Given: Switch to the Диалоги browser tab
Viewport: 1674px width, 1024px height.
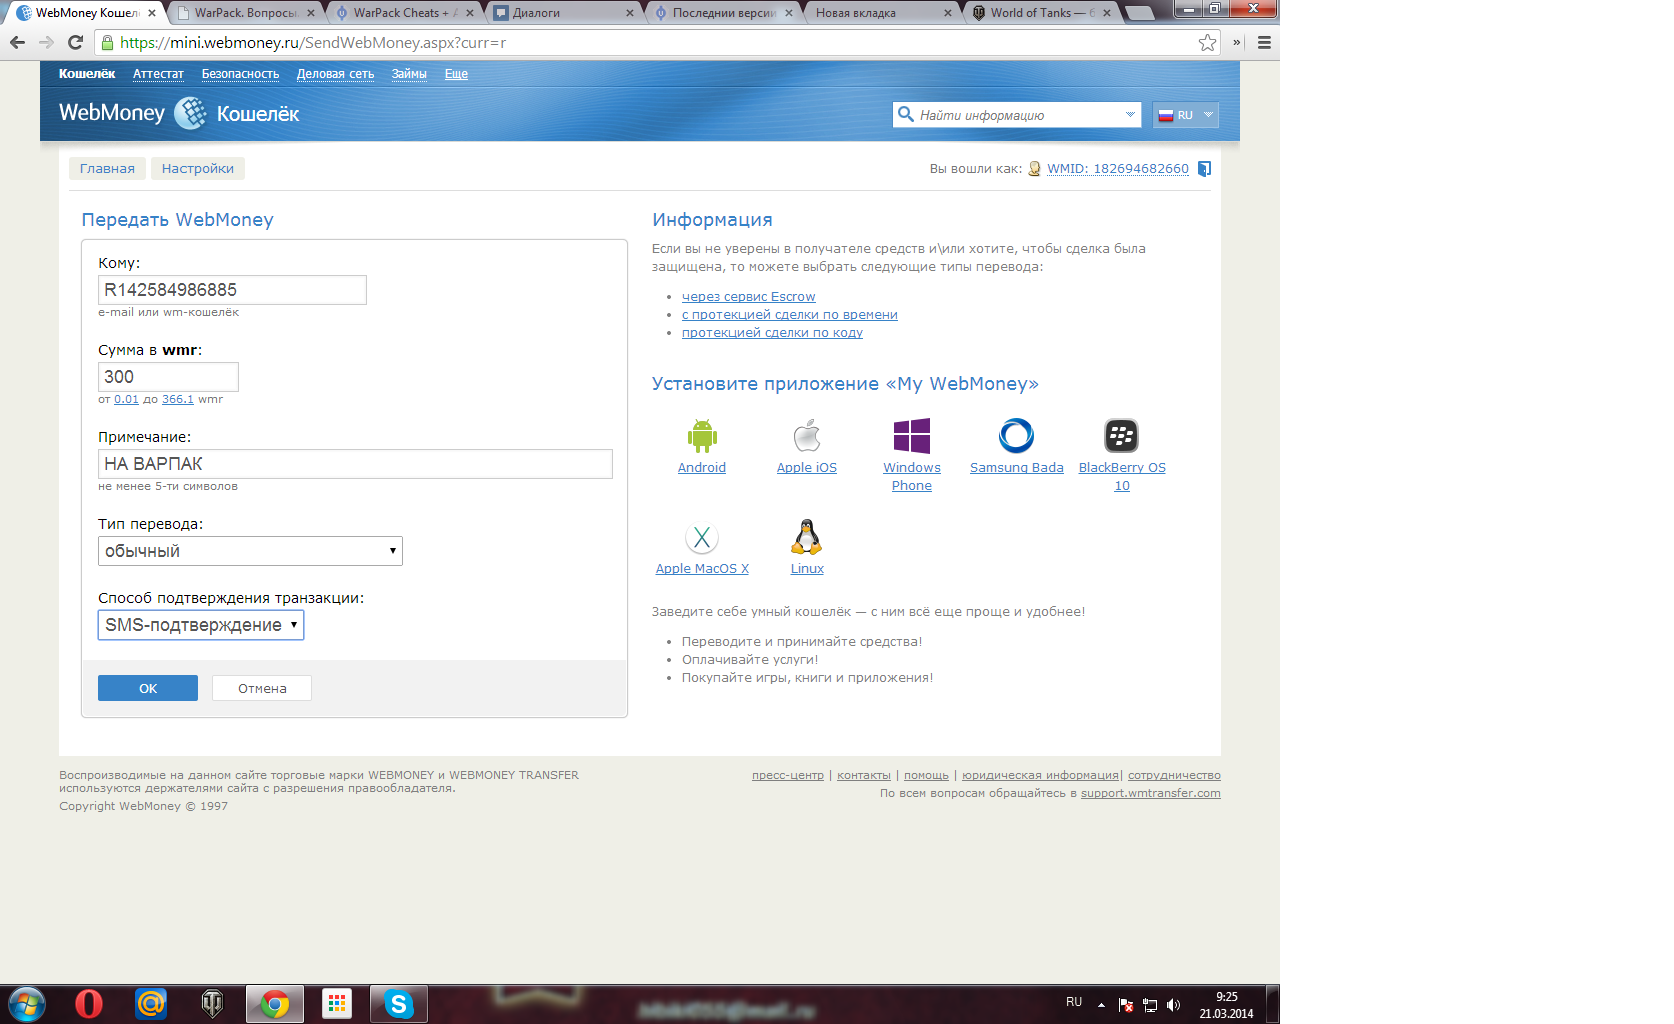Looking at the screenshot, I should pos(564,13).
